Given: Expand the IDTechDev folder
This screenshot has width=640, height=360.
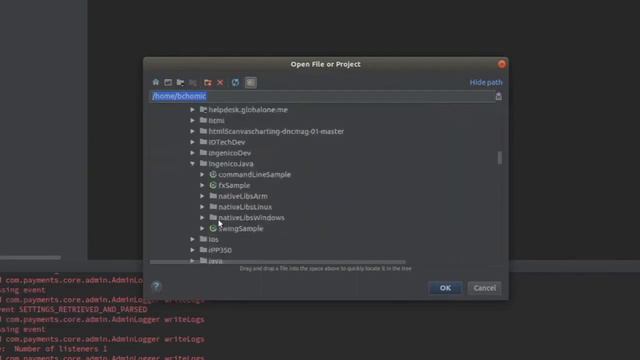Looking at the screenshot, I should 192,142.
